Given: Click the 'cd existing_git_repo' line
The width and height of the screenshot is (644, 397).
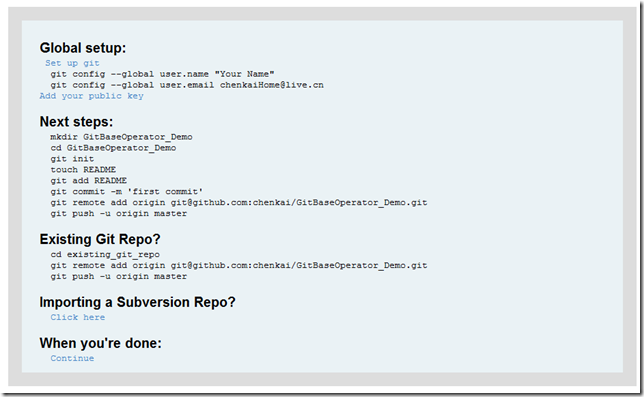Looking at the screenshot, I should 105,255.
